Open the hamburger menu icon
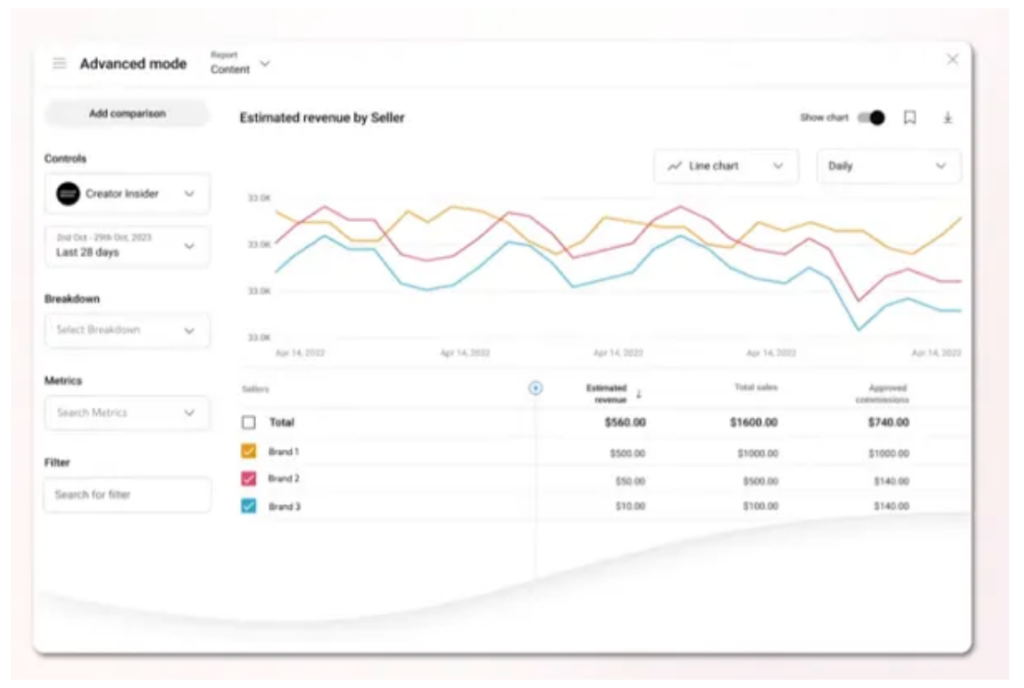Image resolution: width=1024 pixels, height=688 pixels. 60,64
